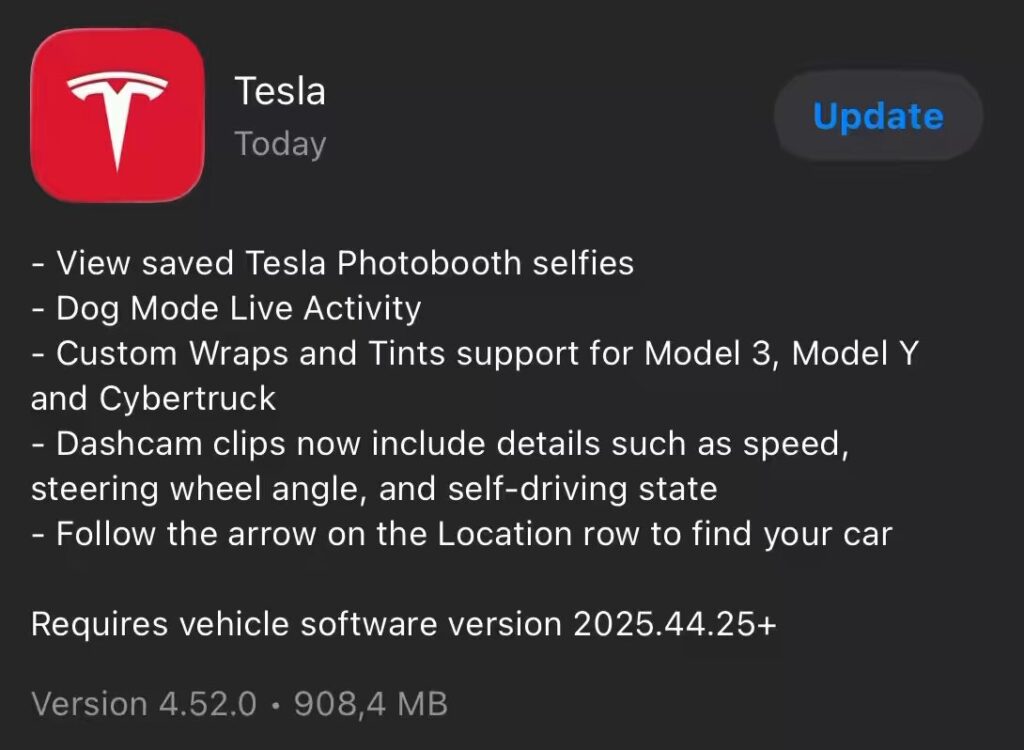The image size is (1024, 750).
Task: Tap the Custom Wraps and Tints line
Action: [475, 353]
